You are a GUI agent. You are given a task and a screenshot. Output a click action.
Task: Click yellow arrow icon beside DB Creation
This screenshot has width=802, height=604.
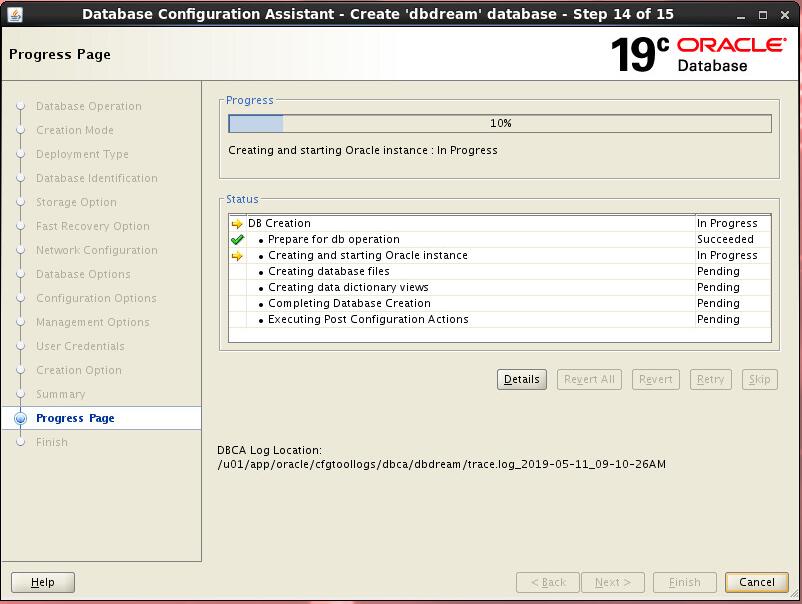237,224
